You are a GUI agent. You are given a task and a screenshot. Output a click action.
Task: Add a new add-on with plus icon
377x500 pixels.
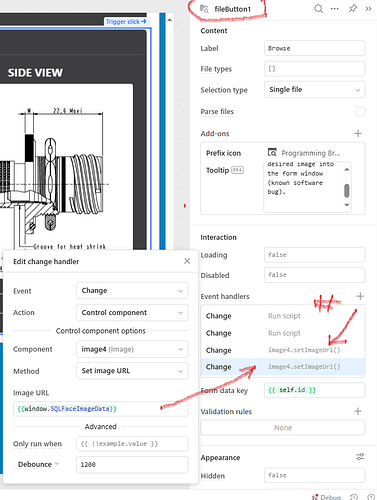pyautogui.click(x=358, y=134)
